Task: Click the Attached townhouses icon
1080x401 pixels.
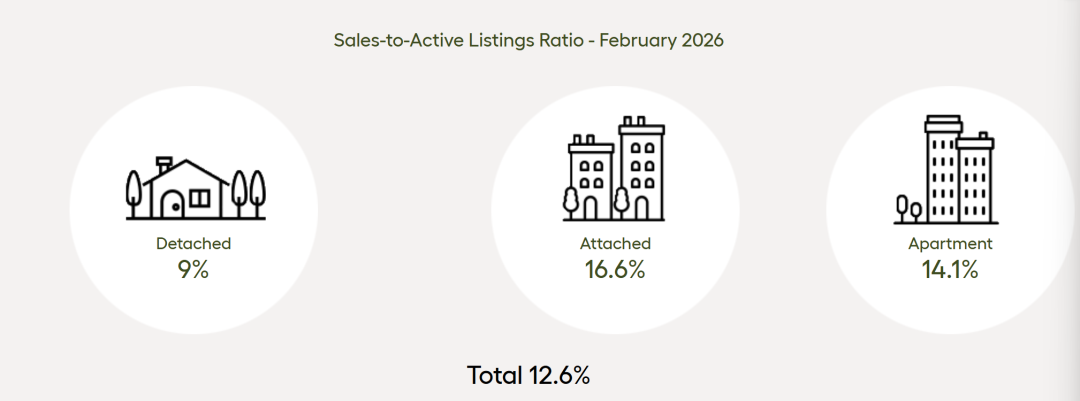Action: click(615, 168)
